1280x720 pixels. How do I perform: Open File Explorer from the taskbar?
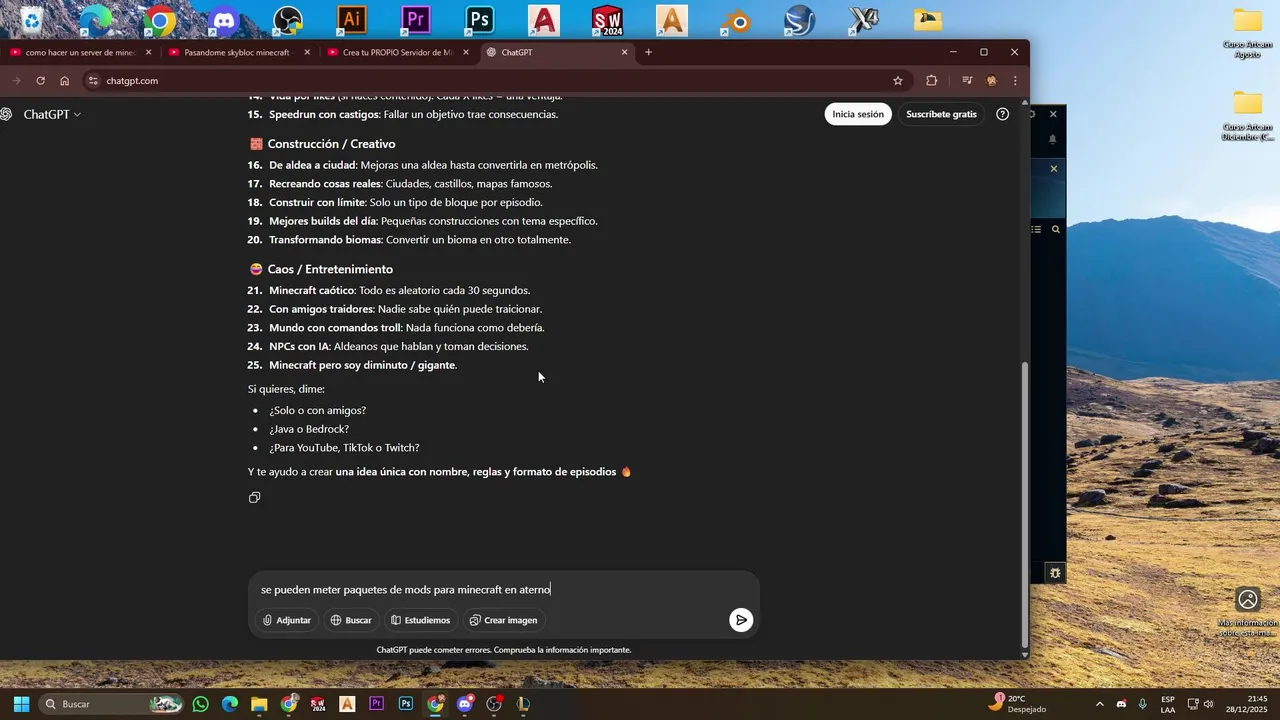click(x=259, y=704)
